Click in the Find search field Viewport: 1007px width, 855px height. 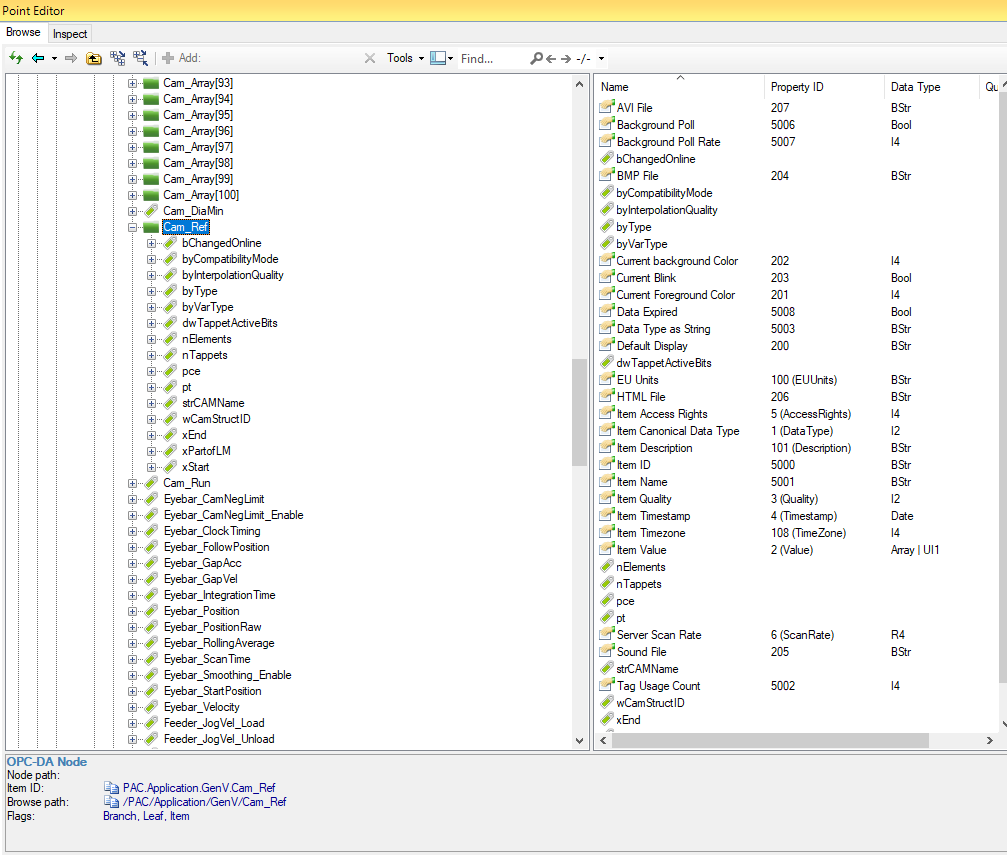[490, 58]
